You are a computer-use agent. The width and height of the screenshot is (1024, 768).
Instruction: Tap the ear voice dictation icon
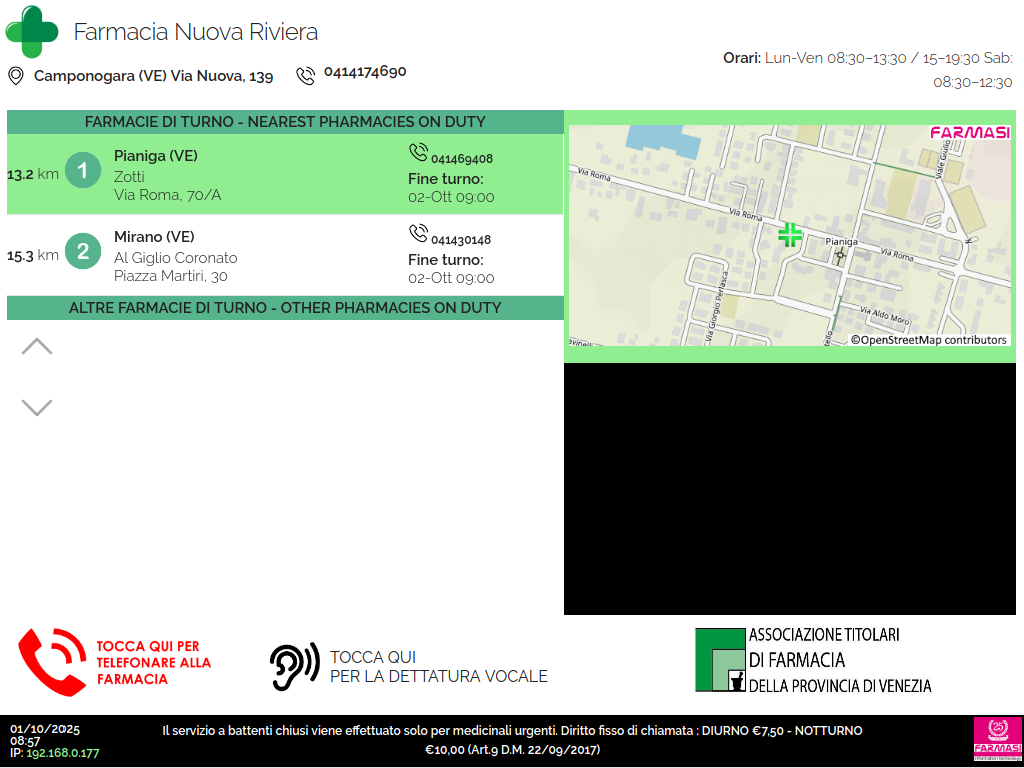point(294,667)
